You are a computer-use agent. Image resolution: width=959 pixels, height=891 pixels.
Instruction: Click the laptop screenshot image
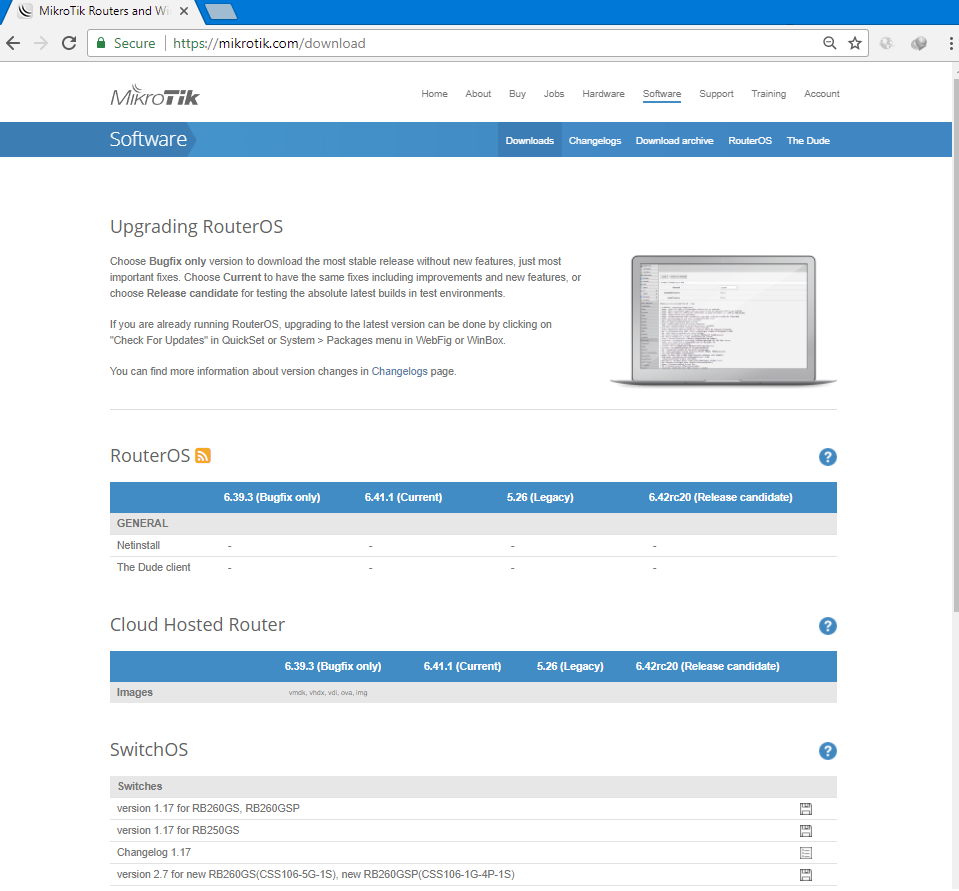pyautogui.click(x=724, y=320)
